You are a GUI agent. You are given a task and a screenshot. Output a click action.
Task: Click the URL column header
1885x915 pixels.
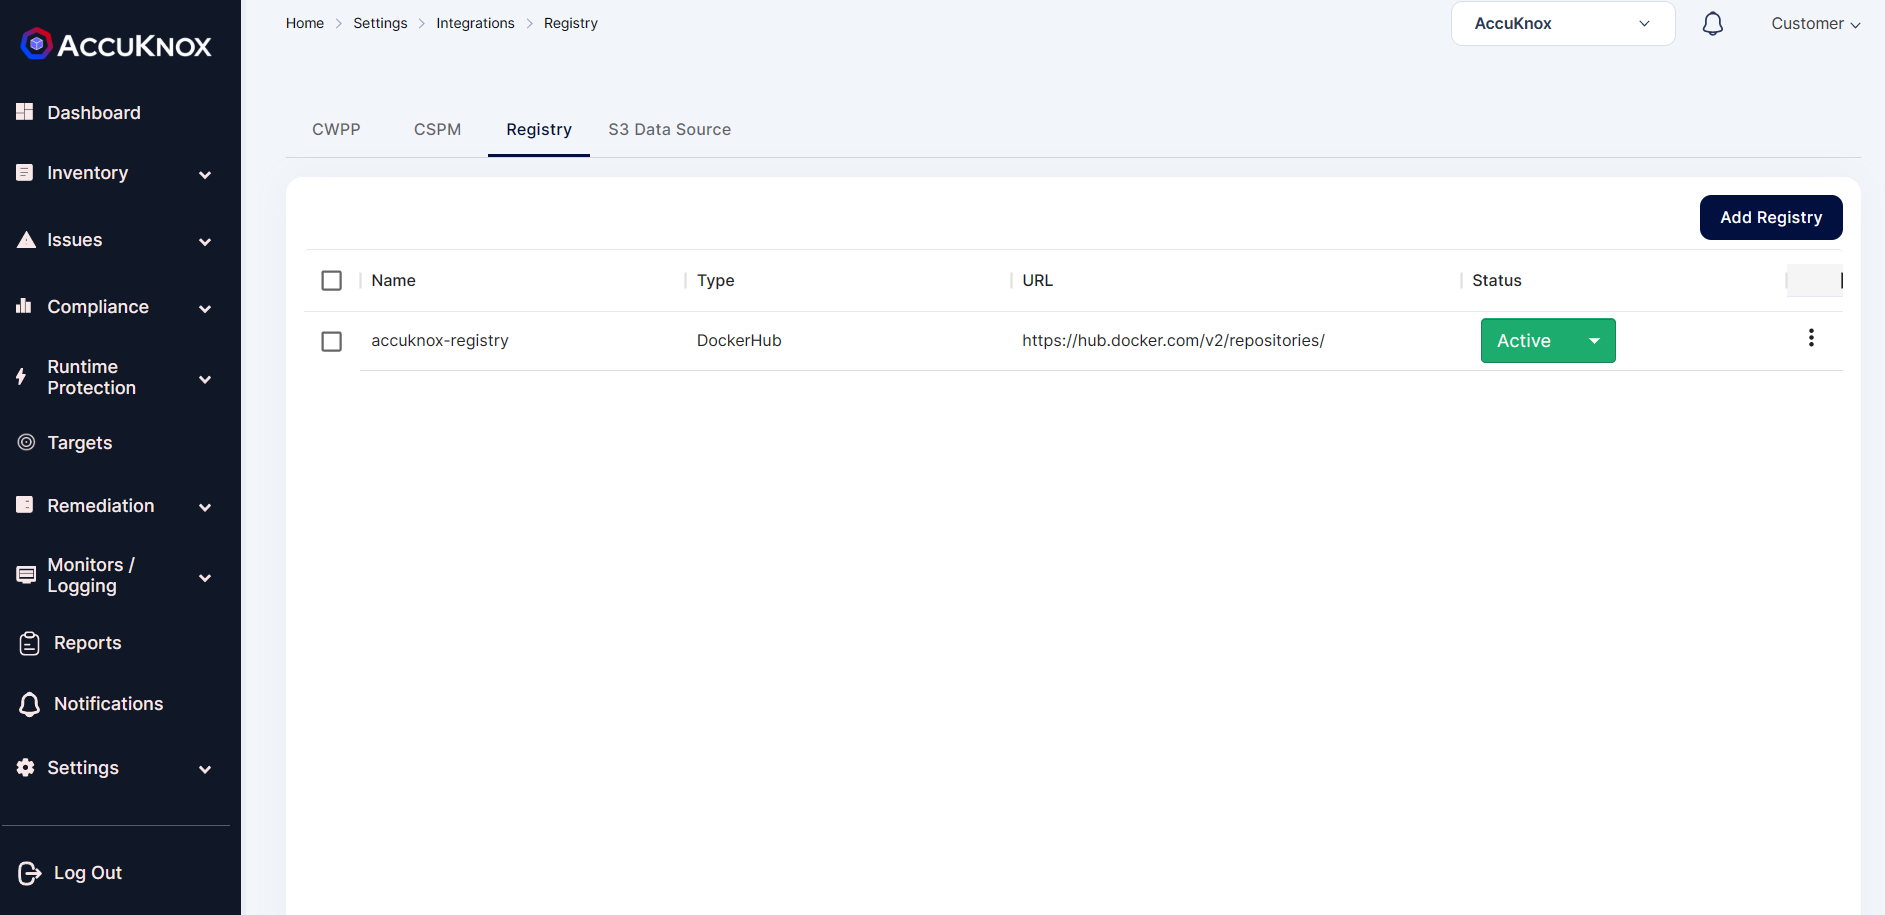(x=1038, y=281)
